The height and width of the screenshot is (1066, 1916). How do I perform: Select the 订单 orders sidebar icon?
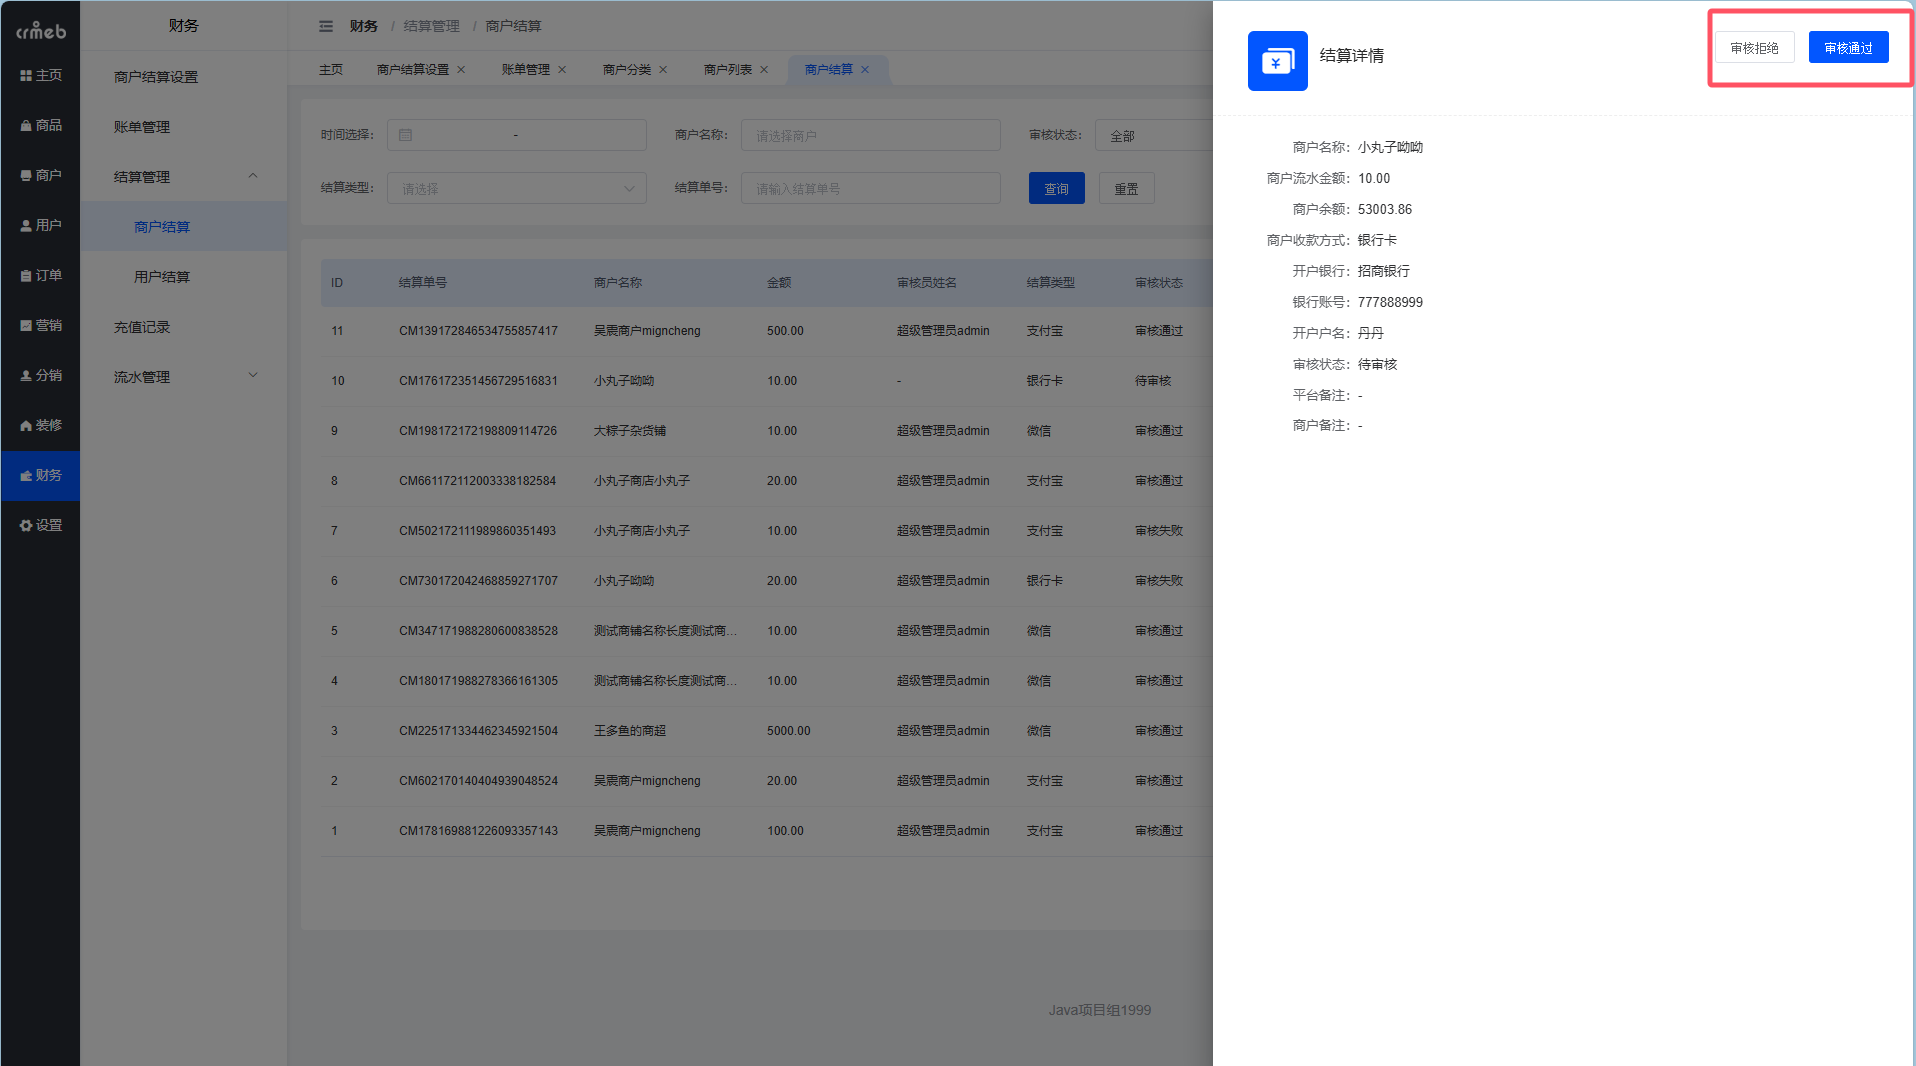26,276
